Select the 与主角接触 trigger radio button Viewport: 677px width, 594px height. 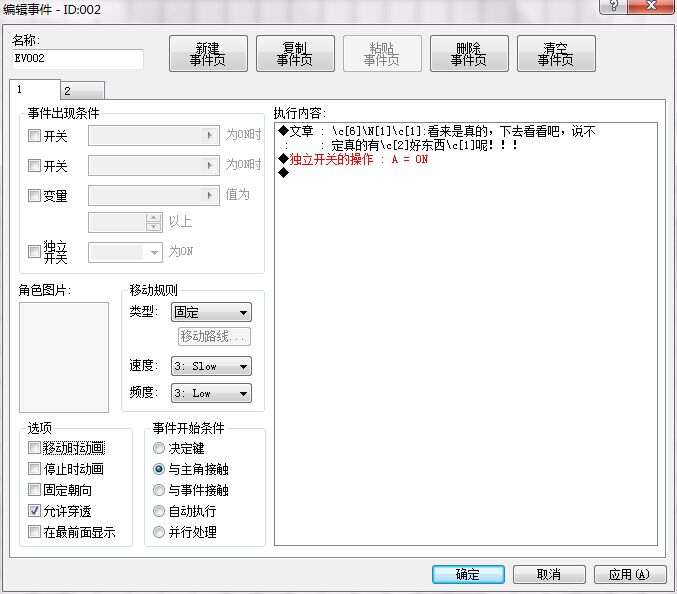(159, 469)
